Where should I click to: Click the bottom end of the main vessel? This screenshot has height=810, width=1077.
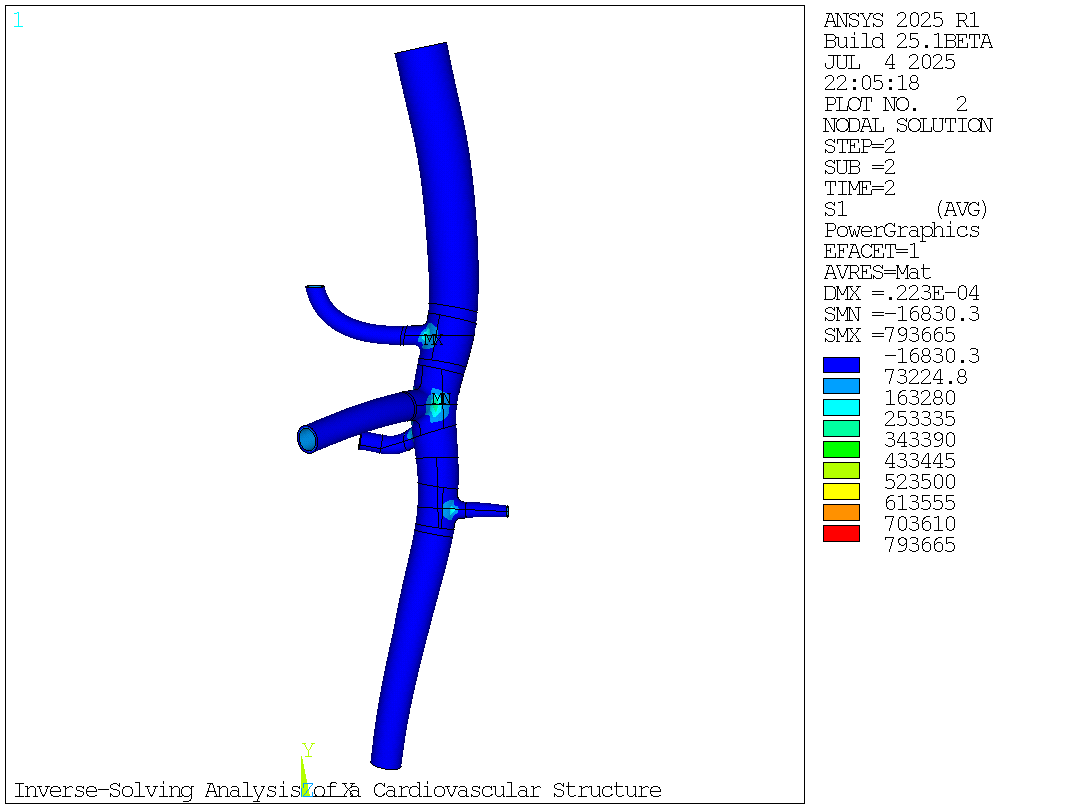(386, 763)
